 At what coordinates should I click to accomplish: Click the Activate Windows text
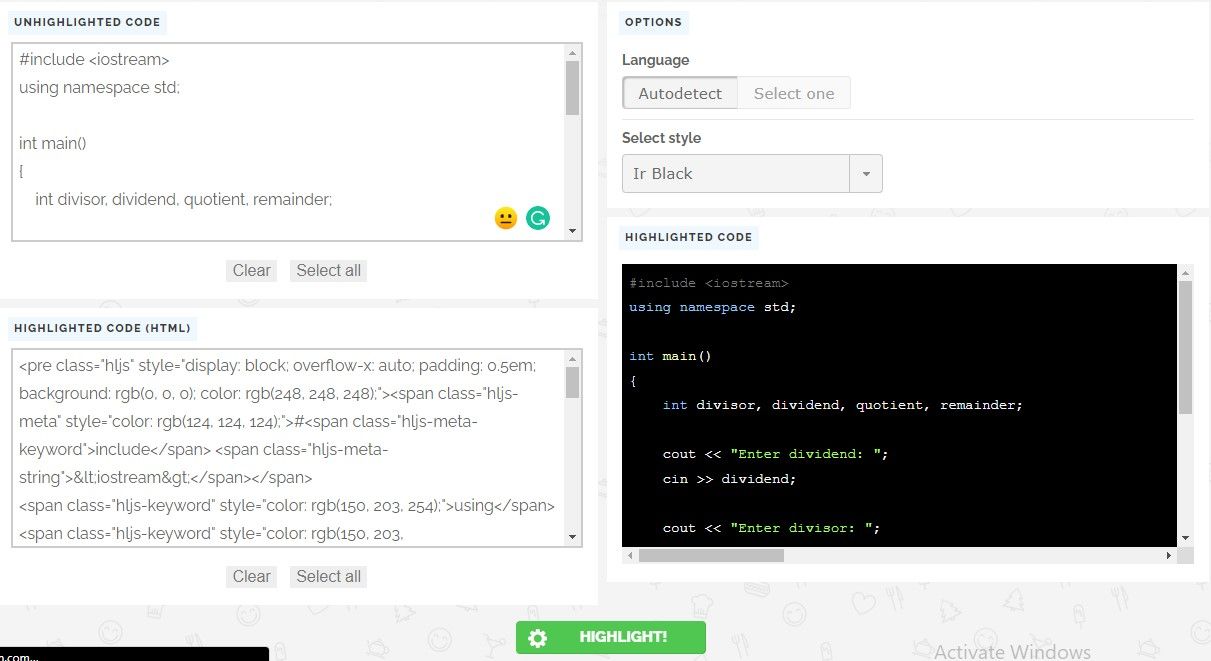[x=1013, y=651]
